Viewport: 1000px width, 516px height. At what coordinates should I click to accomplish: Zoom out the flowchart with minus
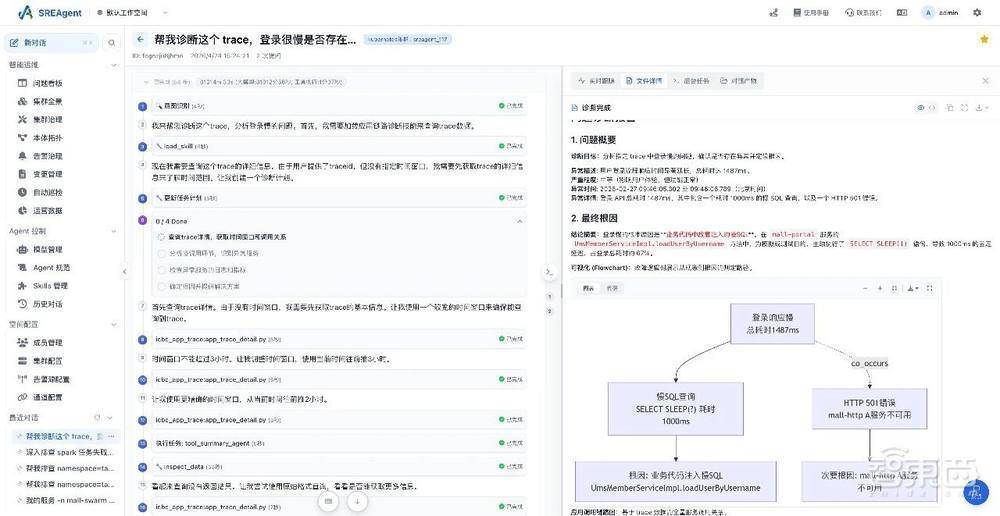pos(865,288)
